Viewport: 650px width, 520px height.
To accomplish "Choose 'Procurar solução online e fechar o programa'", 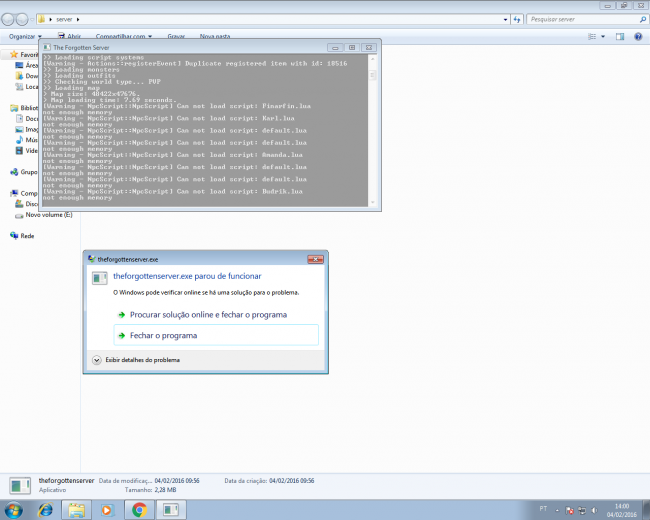I will pyautogui.click(x=209, y=315).
